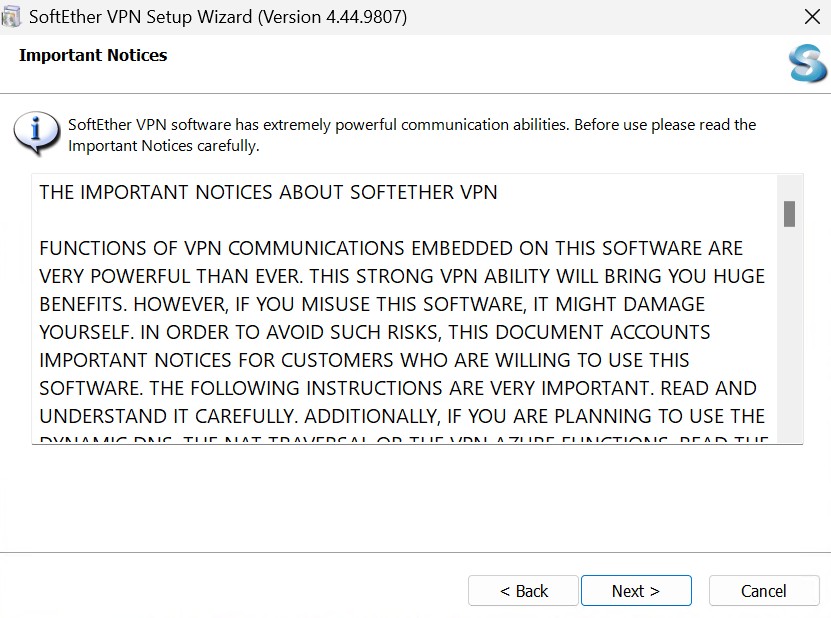Click the line starting "YOURSELF. IN ORDER TO AVOID"
Screen dimensions: 831x618
coord(375,332)
